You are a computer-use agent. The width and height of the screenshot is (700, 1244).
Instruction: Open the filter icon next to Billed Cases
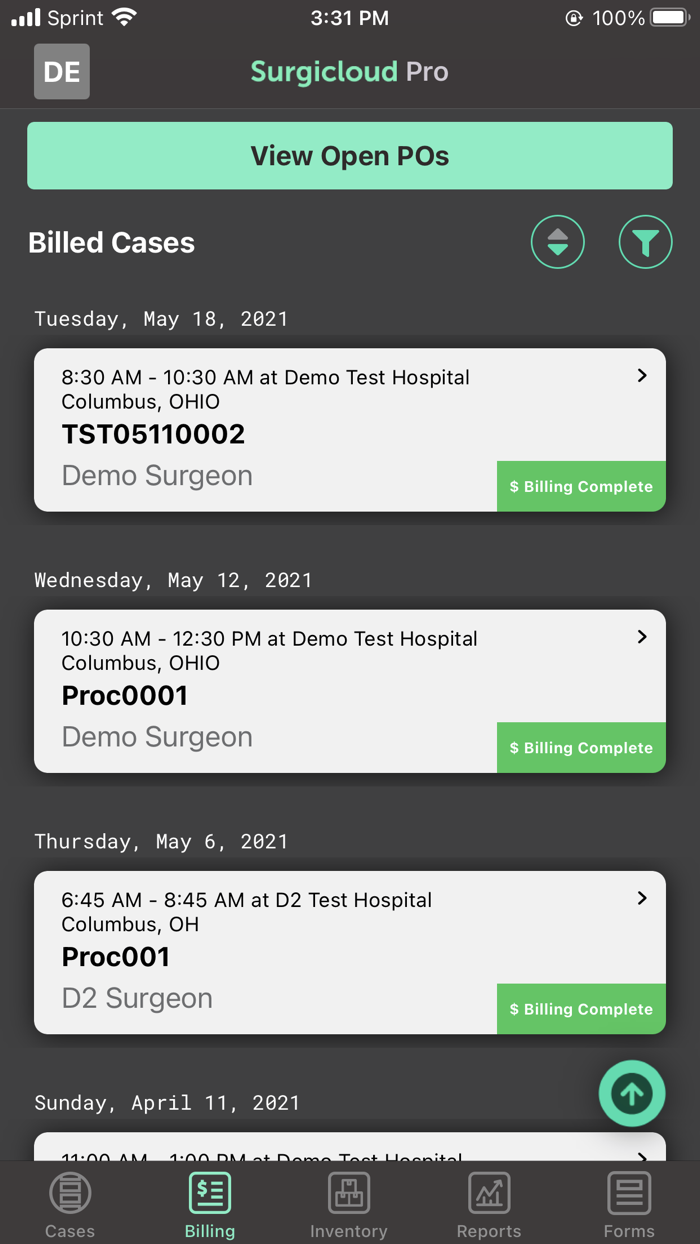tap(645, 242)
